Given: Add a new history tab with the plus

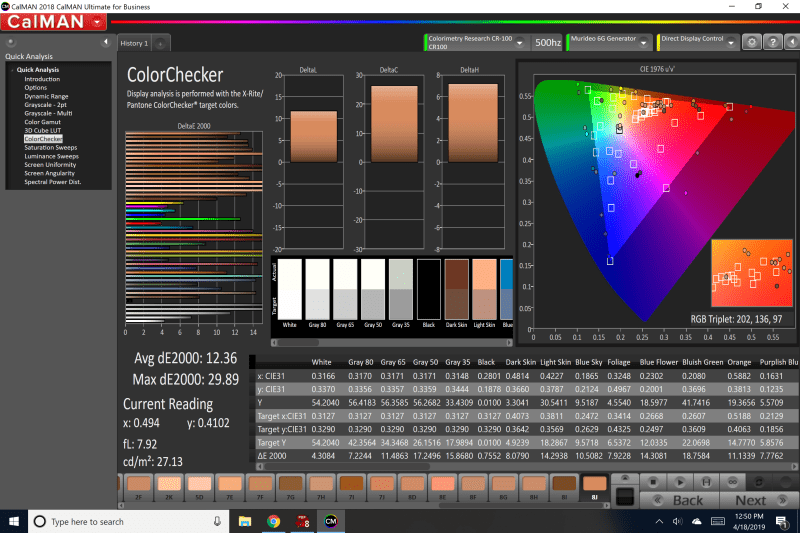Looking at the screenshot, I should click(x=160, y=44).
